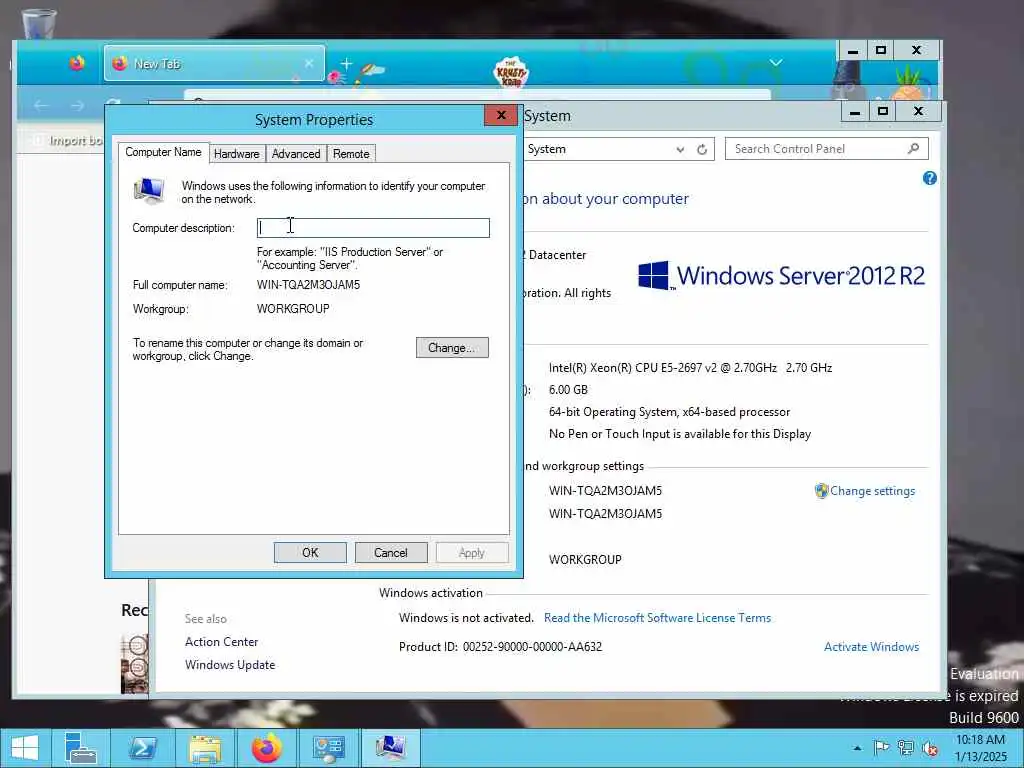Close the New Tab in Firefox
Viewport: 1024px width, 768px height.
(x=309, y=63)
